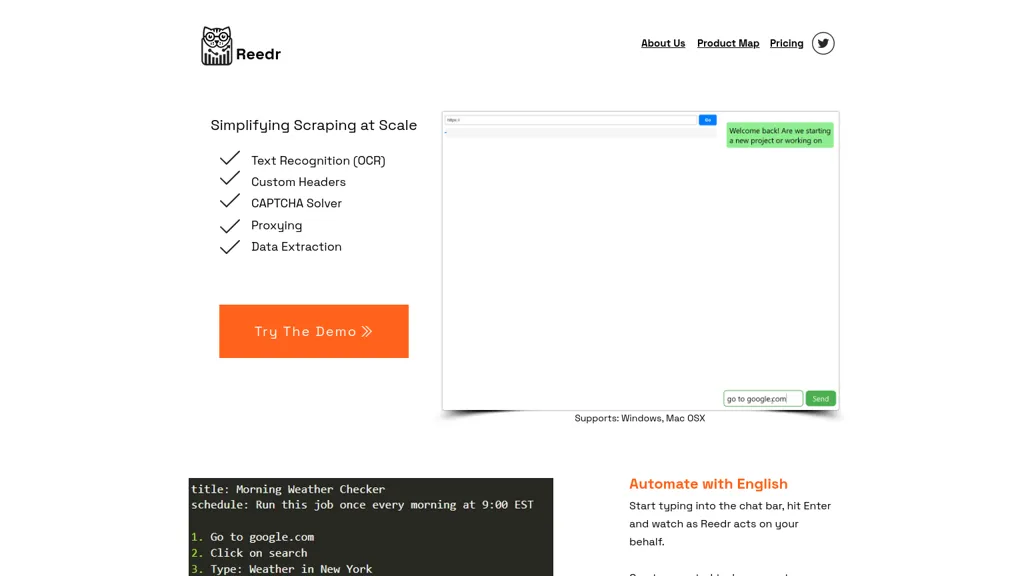Click the checkmark beside Data Extraction
Viewport: 1024px width, 576px height.
tap(230, 247)
